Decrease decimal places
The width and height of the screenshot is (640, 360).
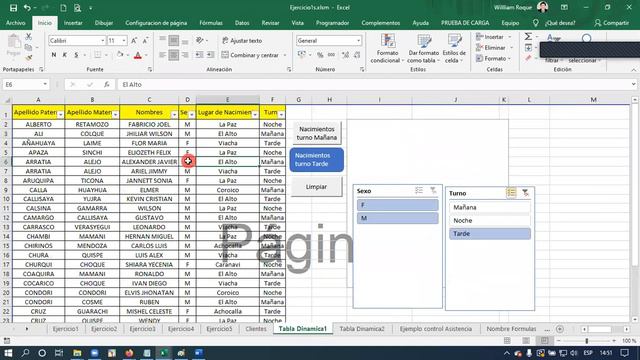[357, 55]
